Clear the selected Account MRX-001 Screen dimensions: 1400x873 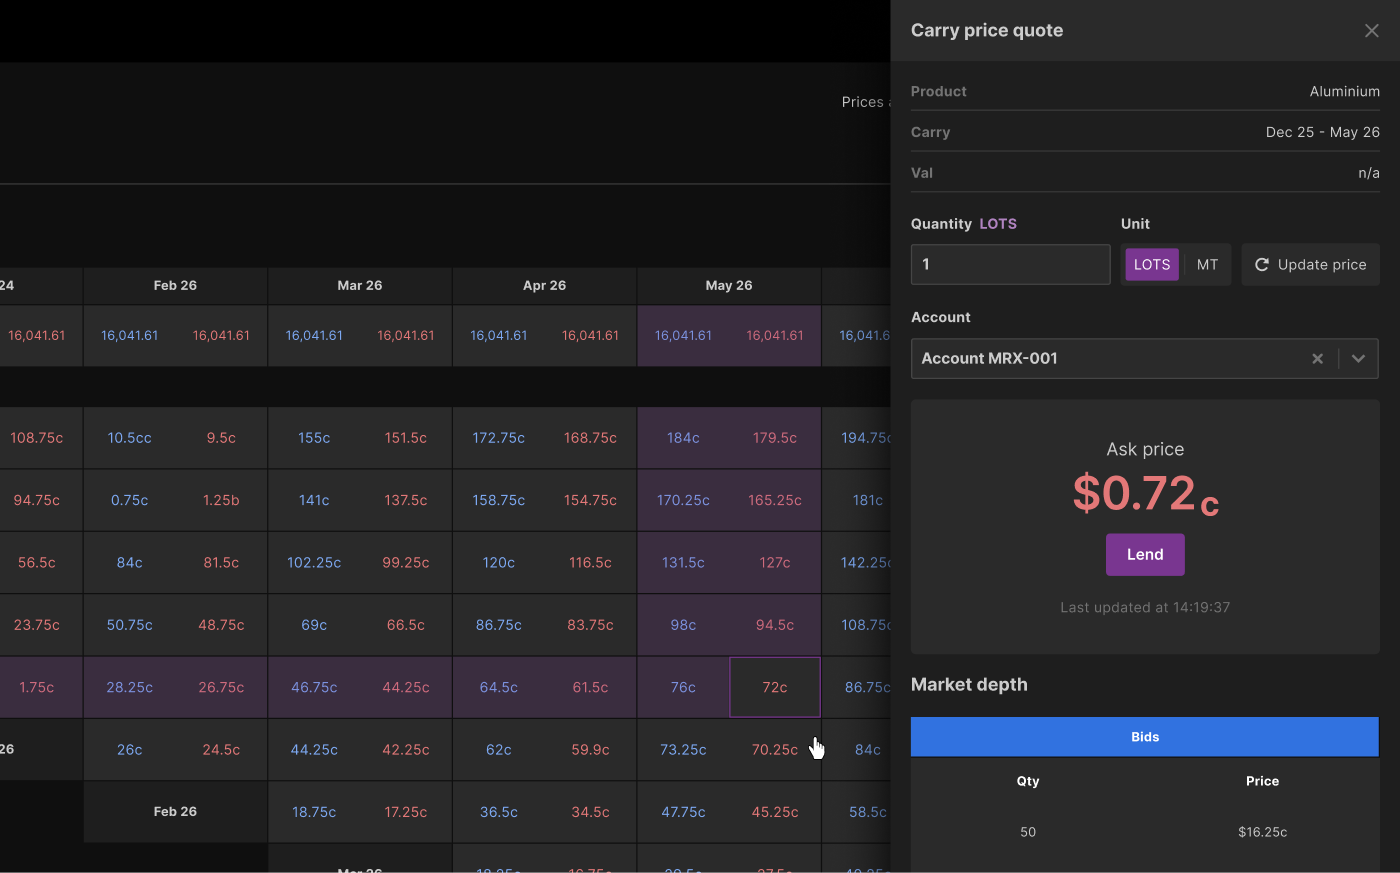point(1317,359)
